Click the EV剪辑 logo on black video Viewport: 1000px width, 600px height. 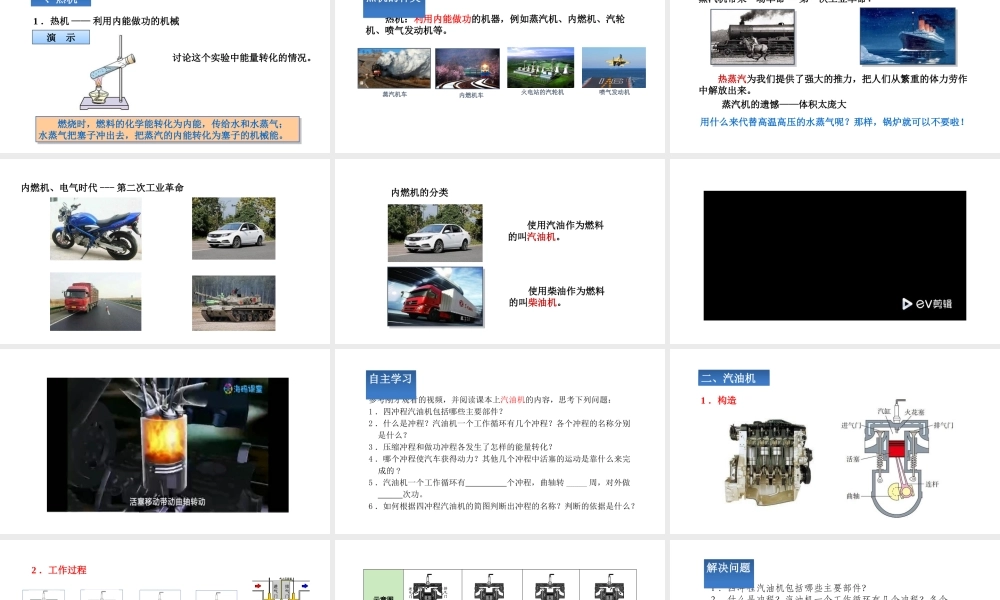pos(927,304)
